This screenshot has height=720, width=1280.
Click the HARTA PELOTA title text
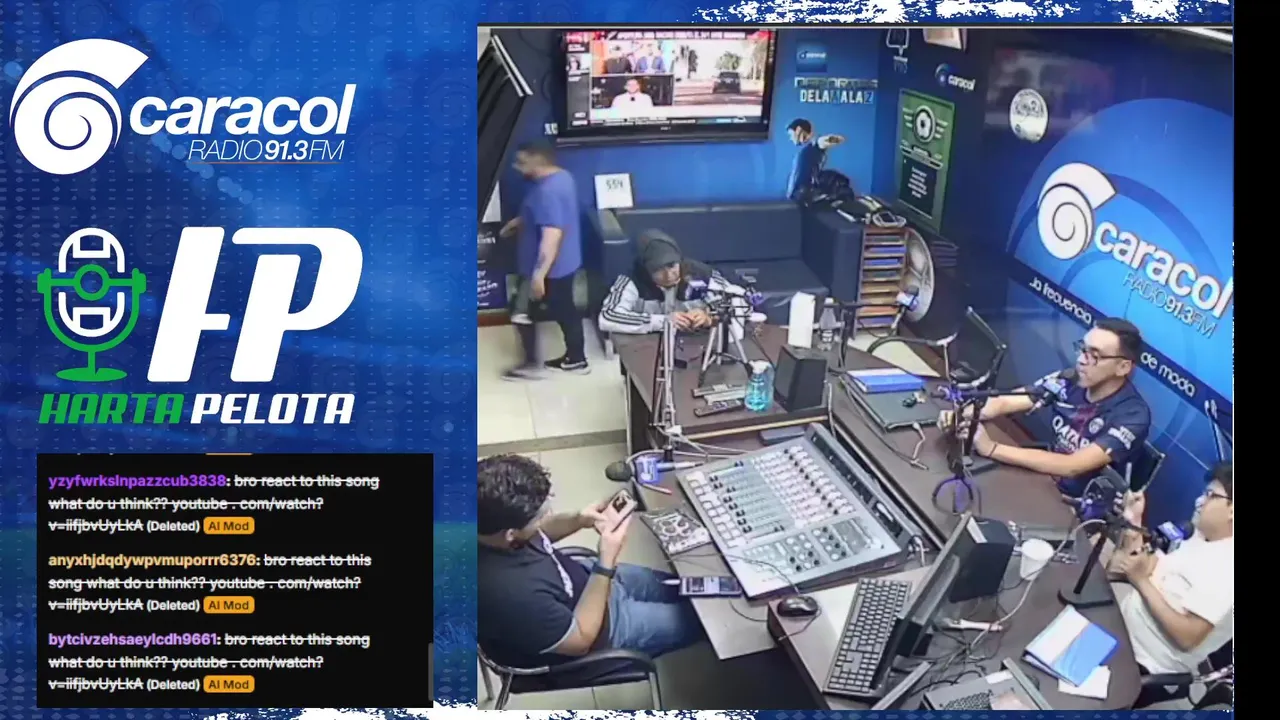click(x=197, y=409)
